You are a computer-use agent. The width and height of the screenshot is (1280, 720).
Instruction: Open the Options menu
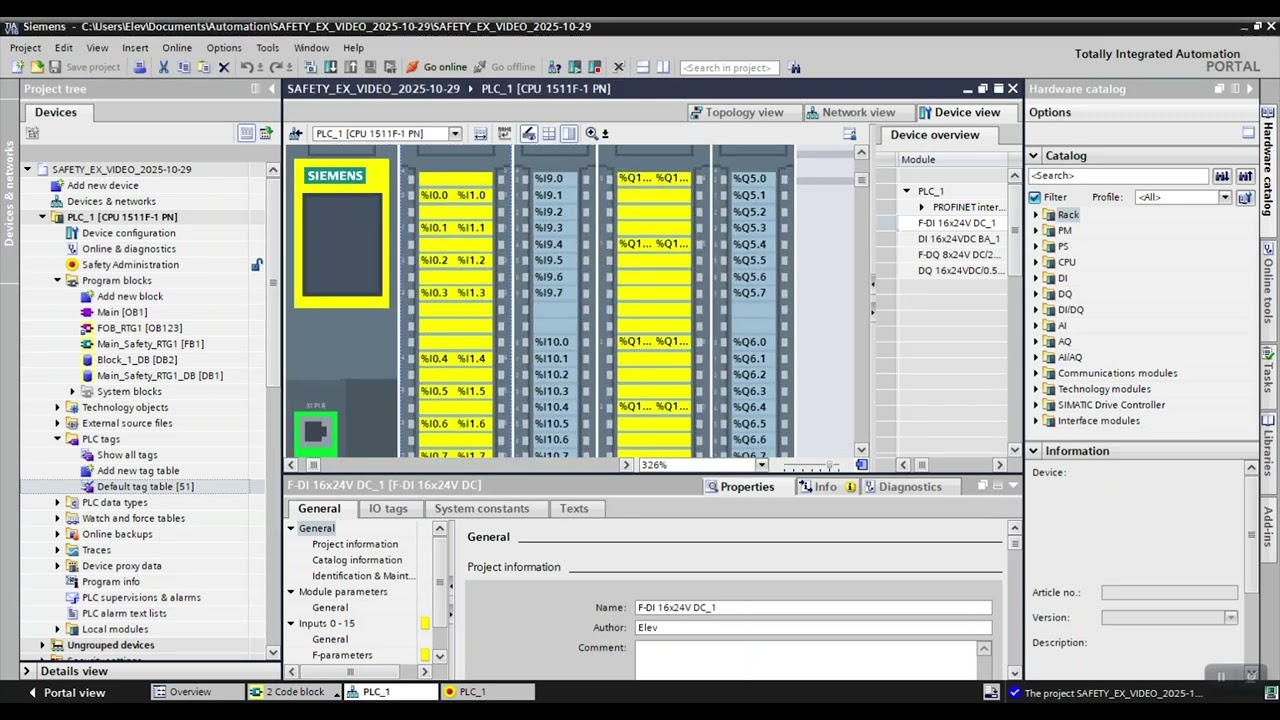pyautogui.click(x=224, y=48)
